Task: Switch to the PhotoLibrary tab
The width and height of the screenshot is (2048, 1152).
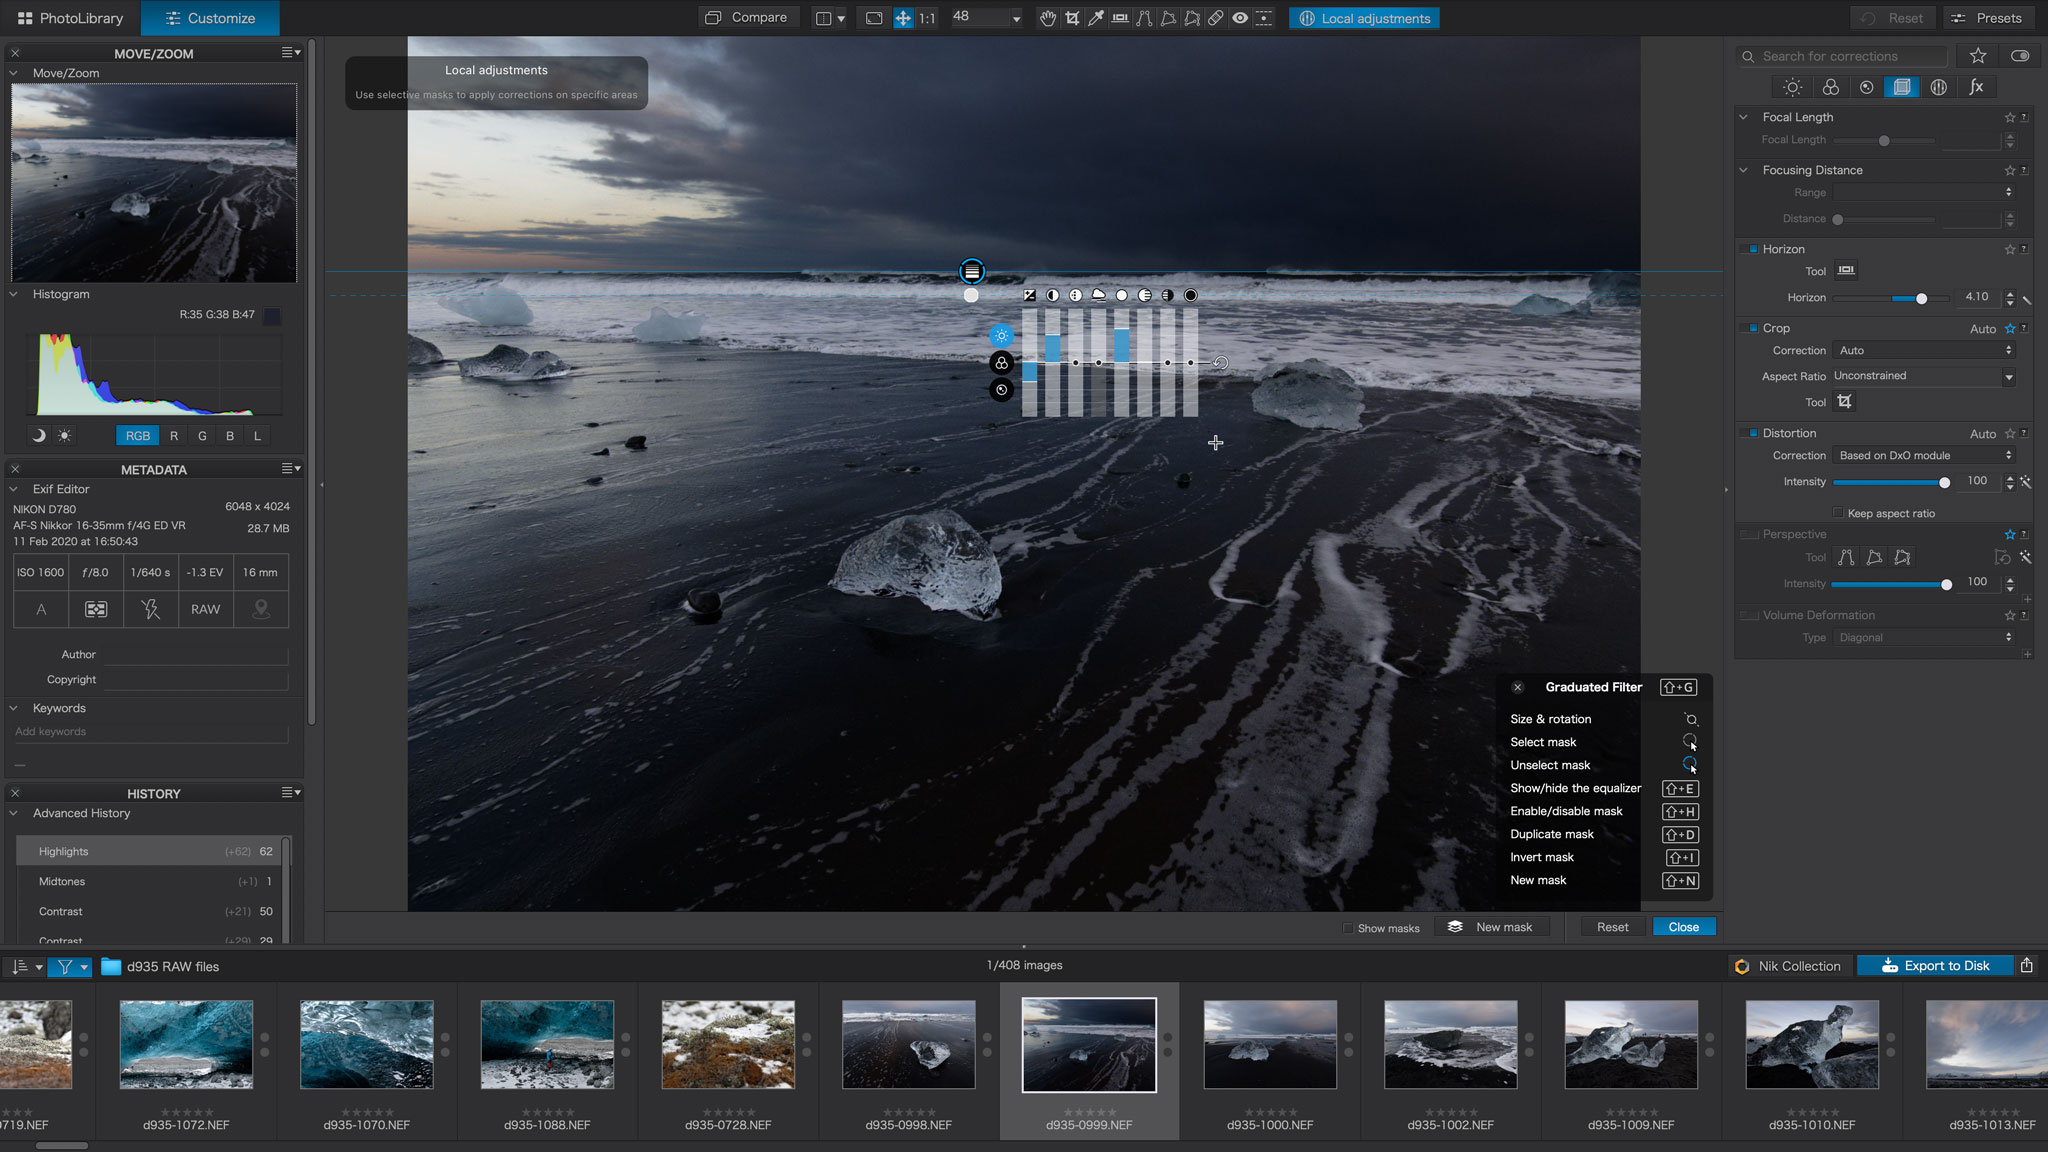Action: (x=68, y=17)
